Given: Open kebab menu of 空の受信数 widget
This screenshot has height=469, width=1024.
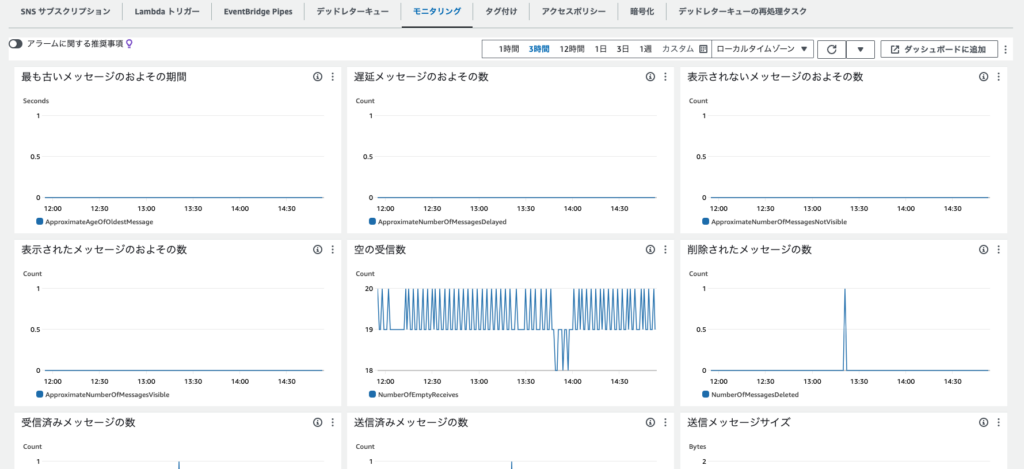Looking at the screenshot, I should pyautogui.click(x=665, y=250).
